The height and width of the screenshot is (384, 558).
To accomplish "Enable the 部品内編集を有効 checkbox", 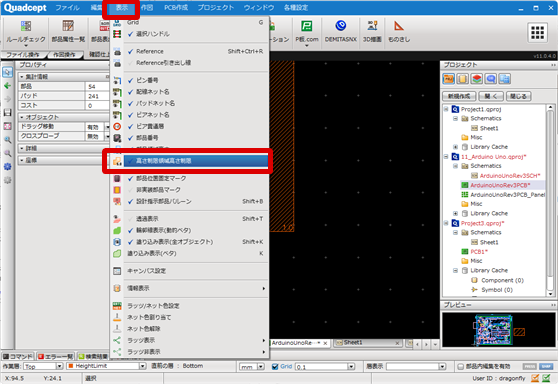I will pos(460,366).
